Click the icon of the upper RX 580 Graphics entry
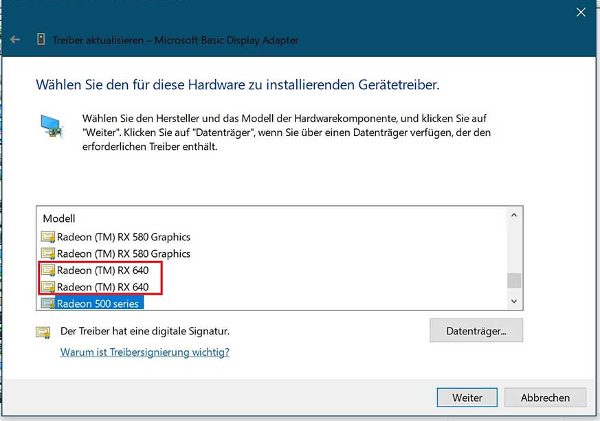Viewport: 600px width, 421px height. pyautogui.click(x=47, y=237)
